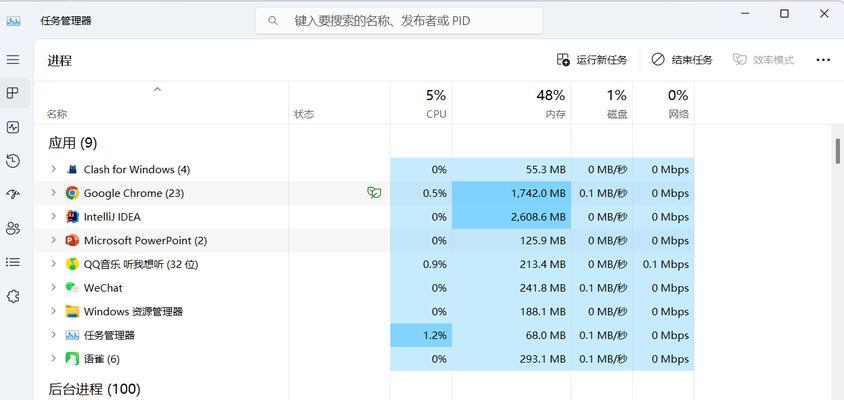This screenshot has width=844, height=400.
Task: Click the IntelliJ IDEA app icon
Action: [72, 216]
